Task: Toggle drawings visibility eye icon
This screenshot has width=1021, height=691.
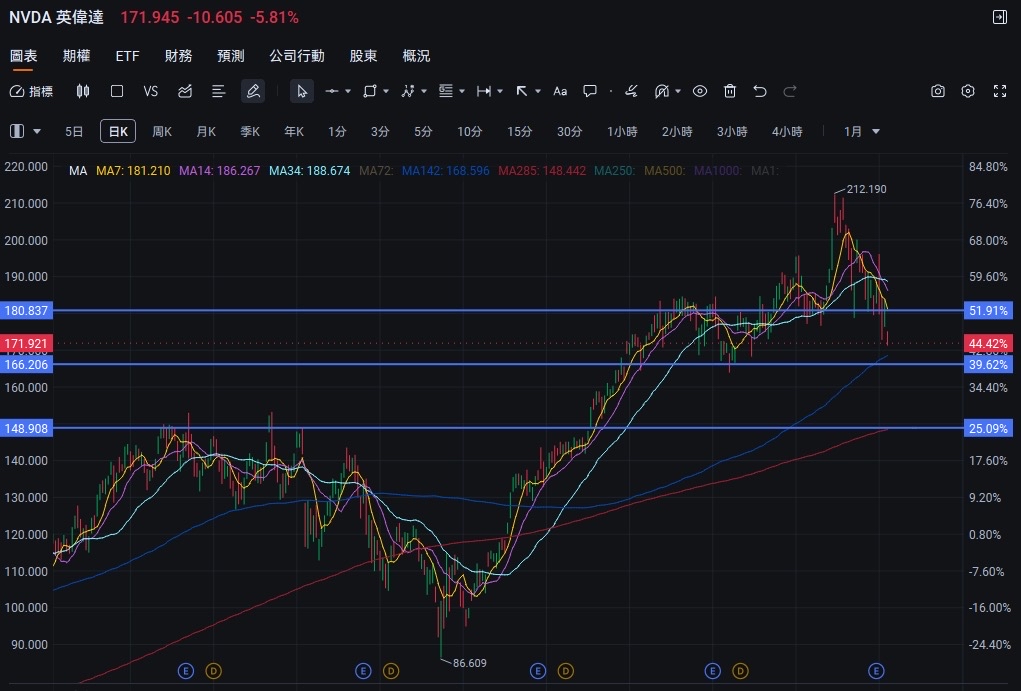Action: pos(700,91)
